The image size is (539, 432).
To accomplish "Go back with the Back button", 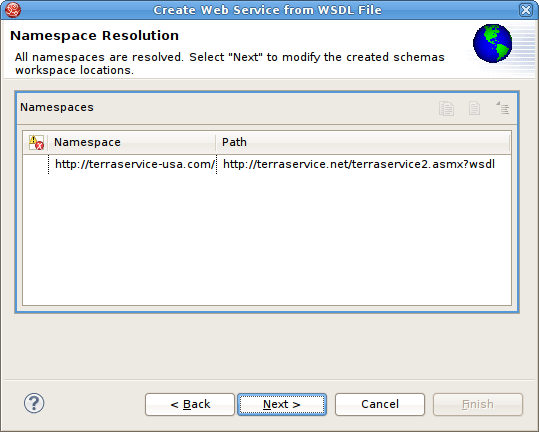I will pyautogui.click(x=190, y=405).
